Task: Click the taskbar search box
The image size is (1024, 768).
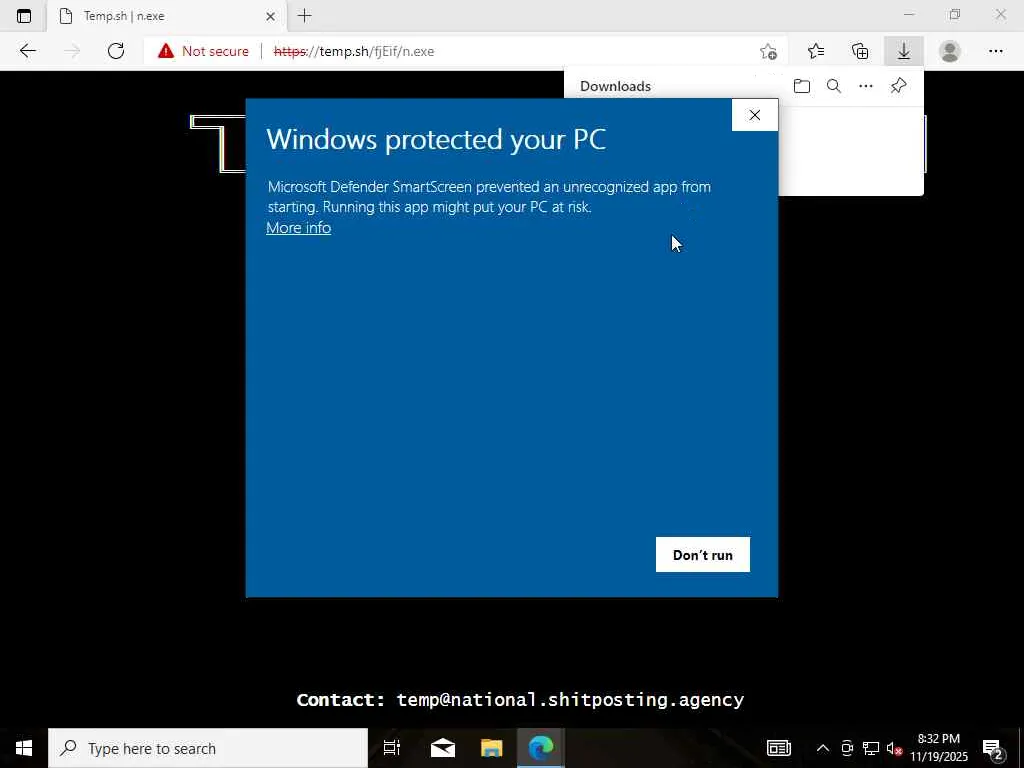Action: point(208,748)
